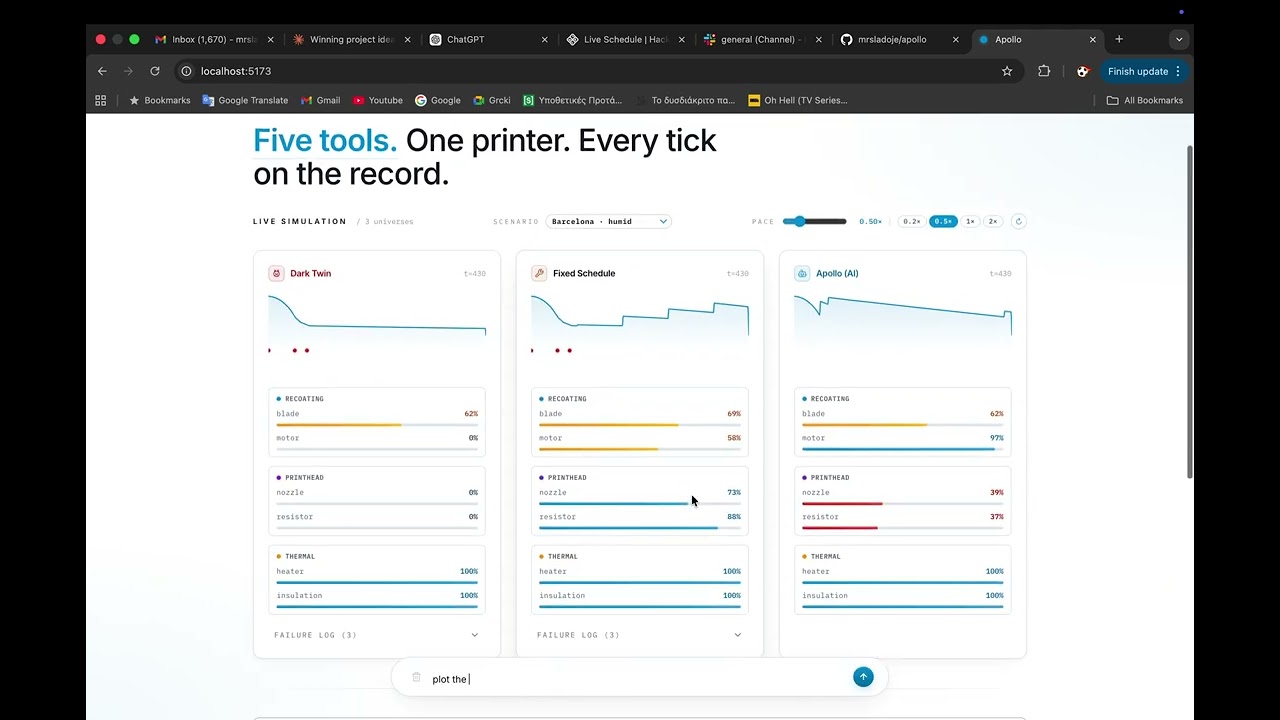The width and height of the screenshot is (1280, 720).
Task: View site information icon in address bar
Action: [186, 71]
